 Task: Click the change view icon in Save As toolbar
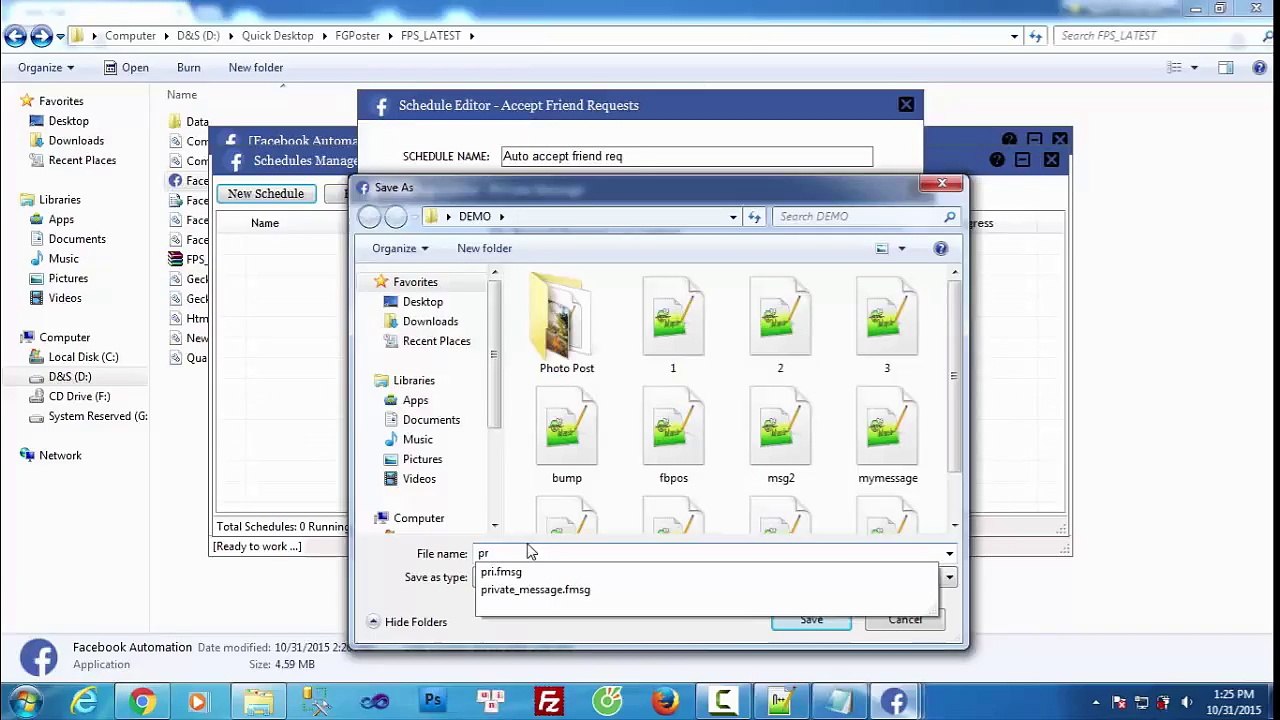click(882, 248)
